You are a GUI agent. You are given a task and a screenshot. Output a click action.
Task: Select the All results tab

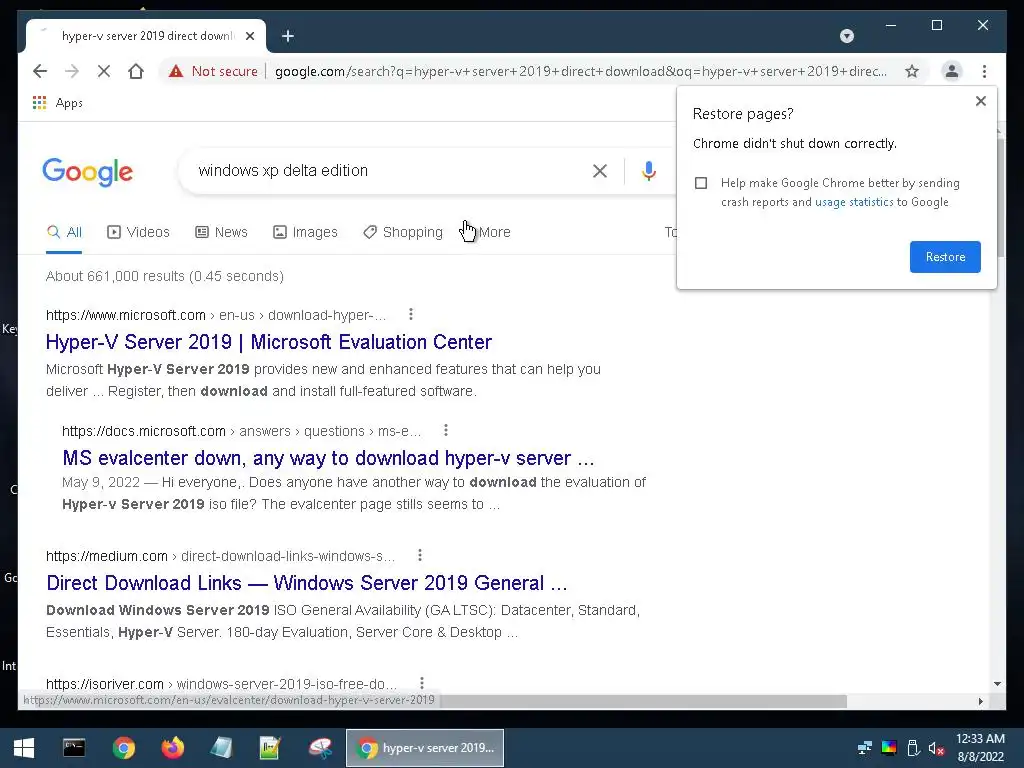64,232
